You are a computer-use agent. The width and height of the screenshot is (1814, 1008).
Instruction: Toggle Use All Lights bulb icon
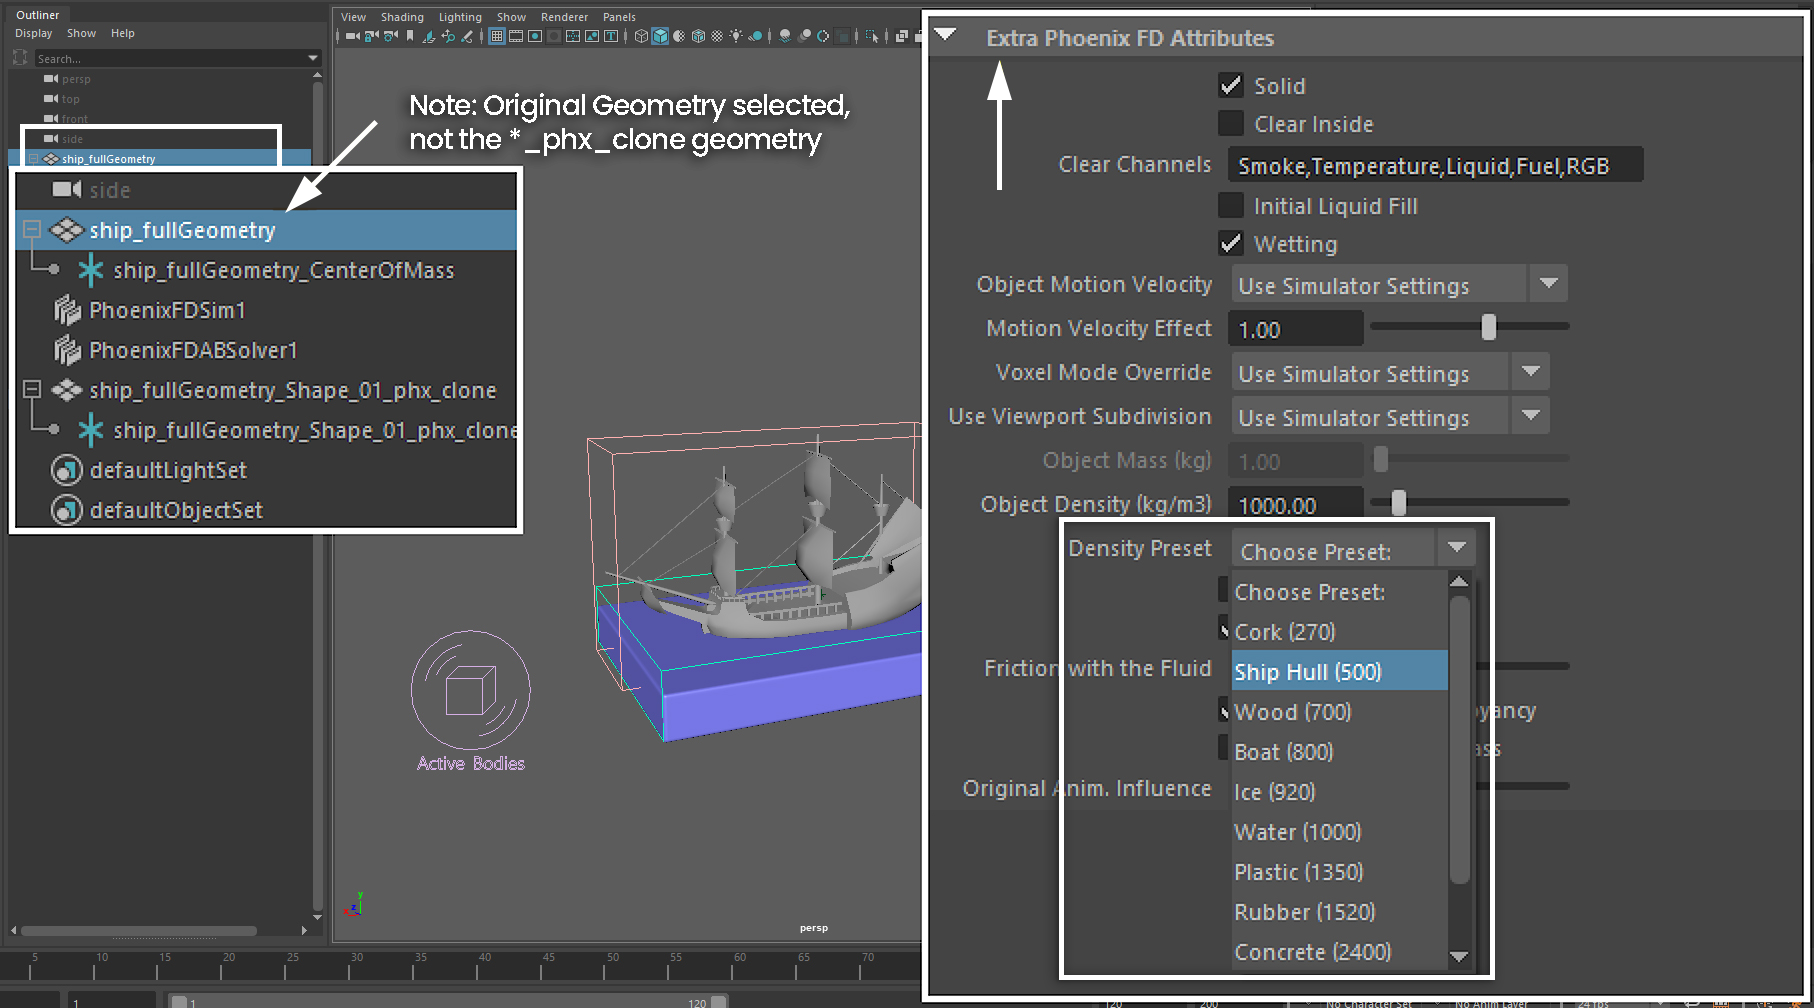(x=736, y=36)
